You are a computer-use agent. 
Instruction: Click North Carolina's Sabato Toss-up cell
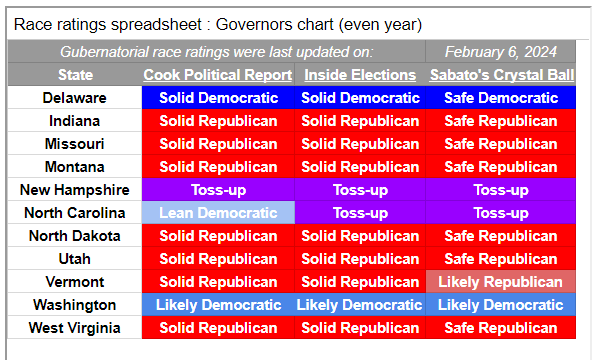tap(501, 213)
